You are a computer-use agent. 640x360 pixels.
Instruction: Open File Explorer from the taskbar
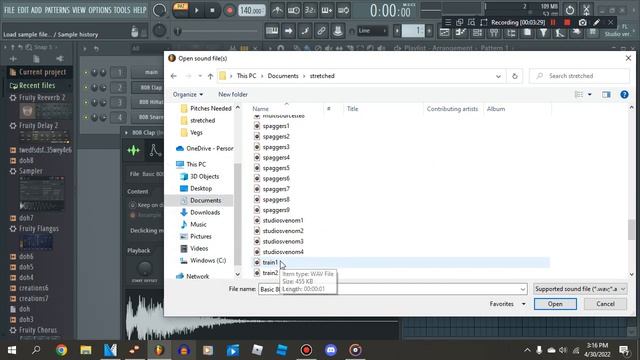pos(86,350)
